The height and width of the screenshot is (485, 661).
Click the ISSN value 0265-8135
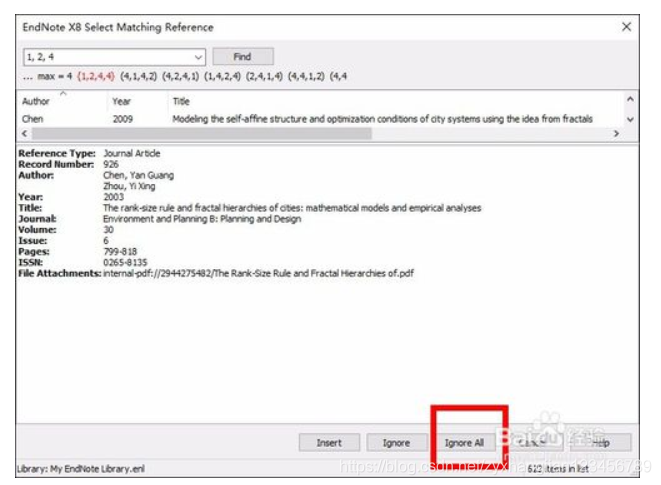(x=125, y=262)
